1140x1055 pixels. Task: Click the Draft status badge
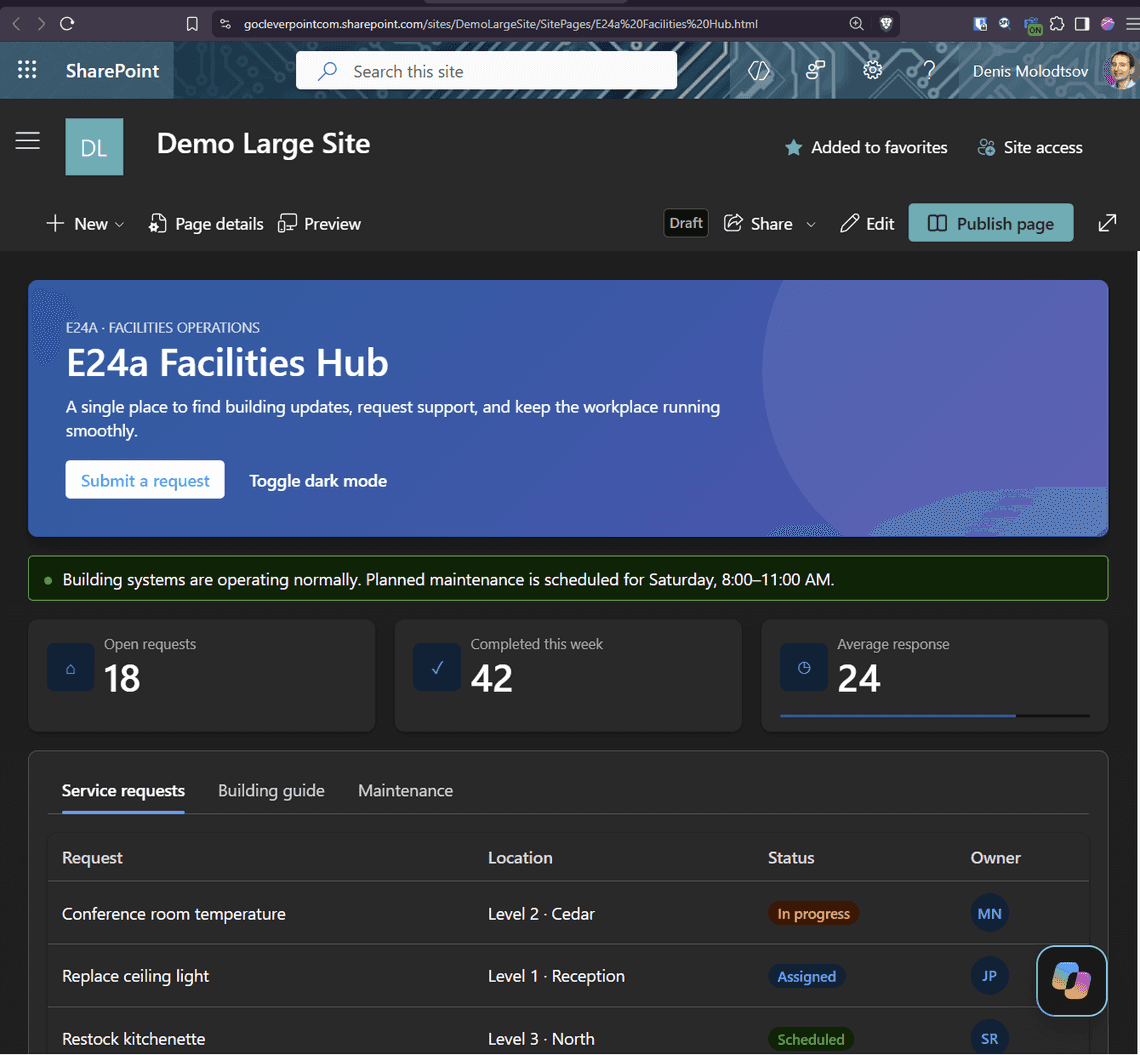686,223
